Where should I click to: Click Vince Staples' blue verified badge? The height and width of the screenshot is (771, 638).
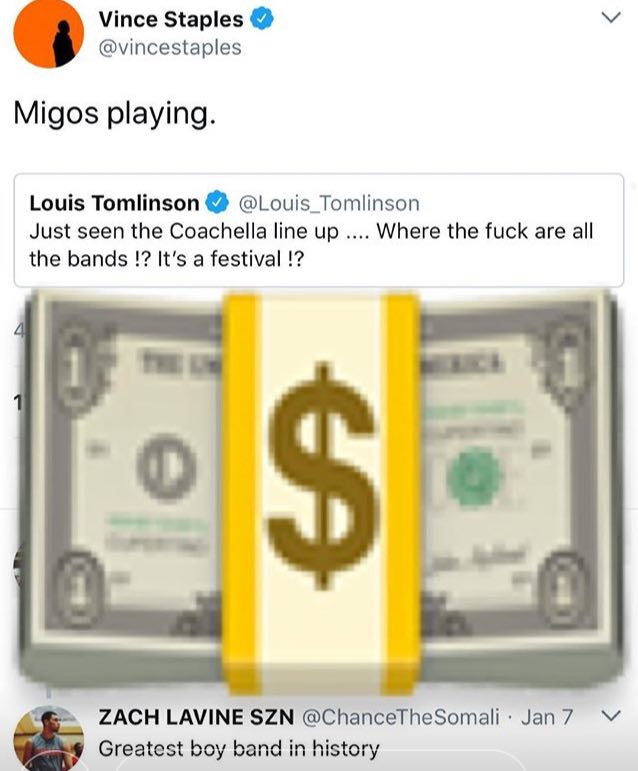click(x=262, y=20)
